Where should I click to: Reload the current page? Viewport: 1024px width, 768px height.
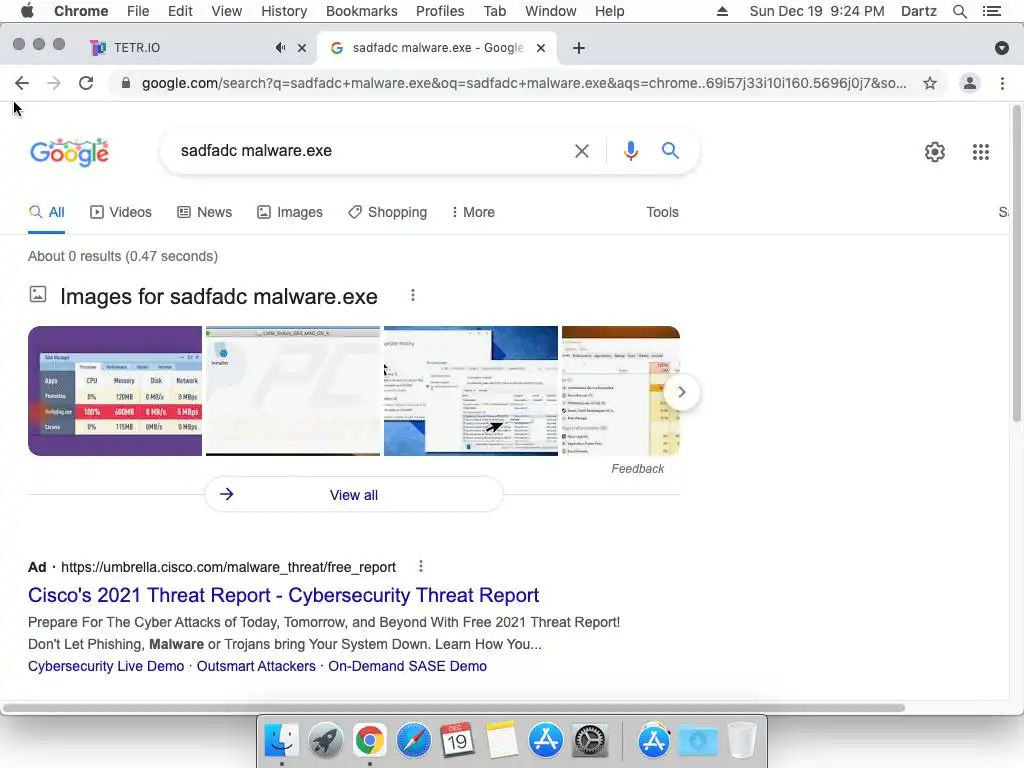click(x=86, y=83)
